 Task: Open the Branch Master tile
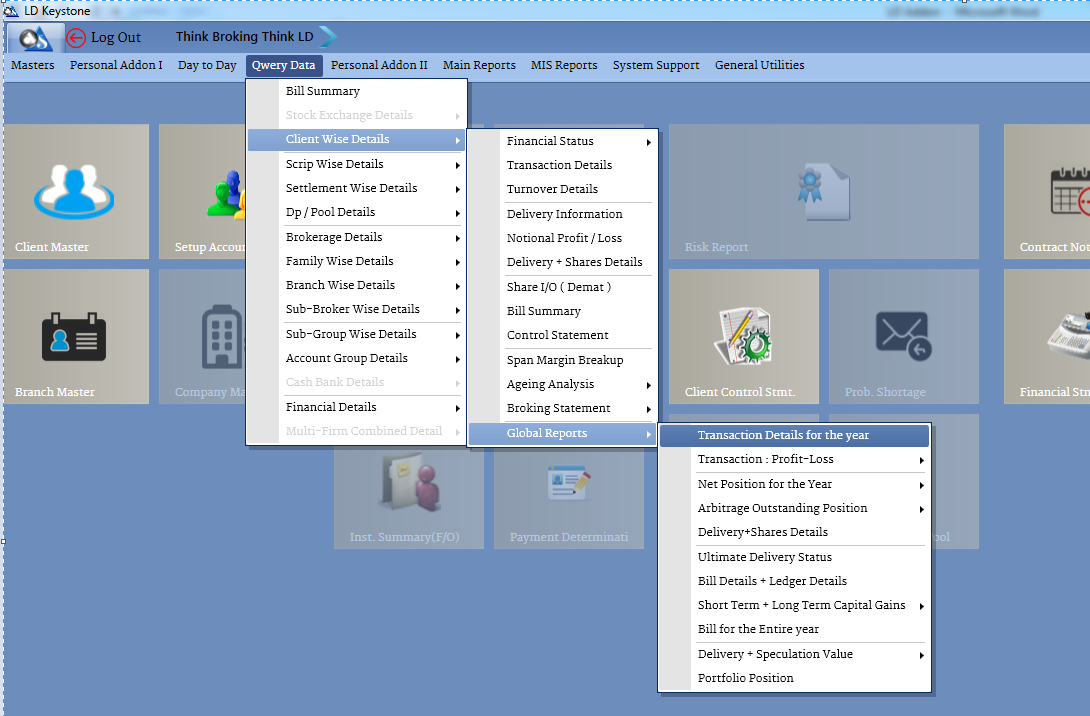tap(76, 336)
